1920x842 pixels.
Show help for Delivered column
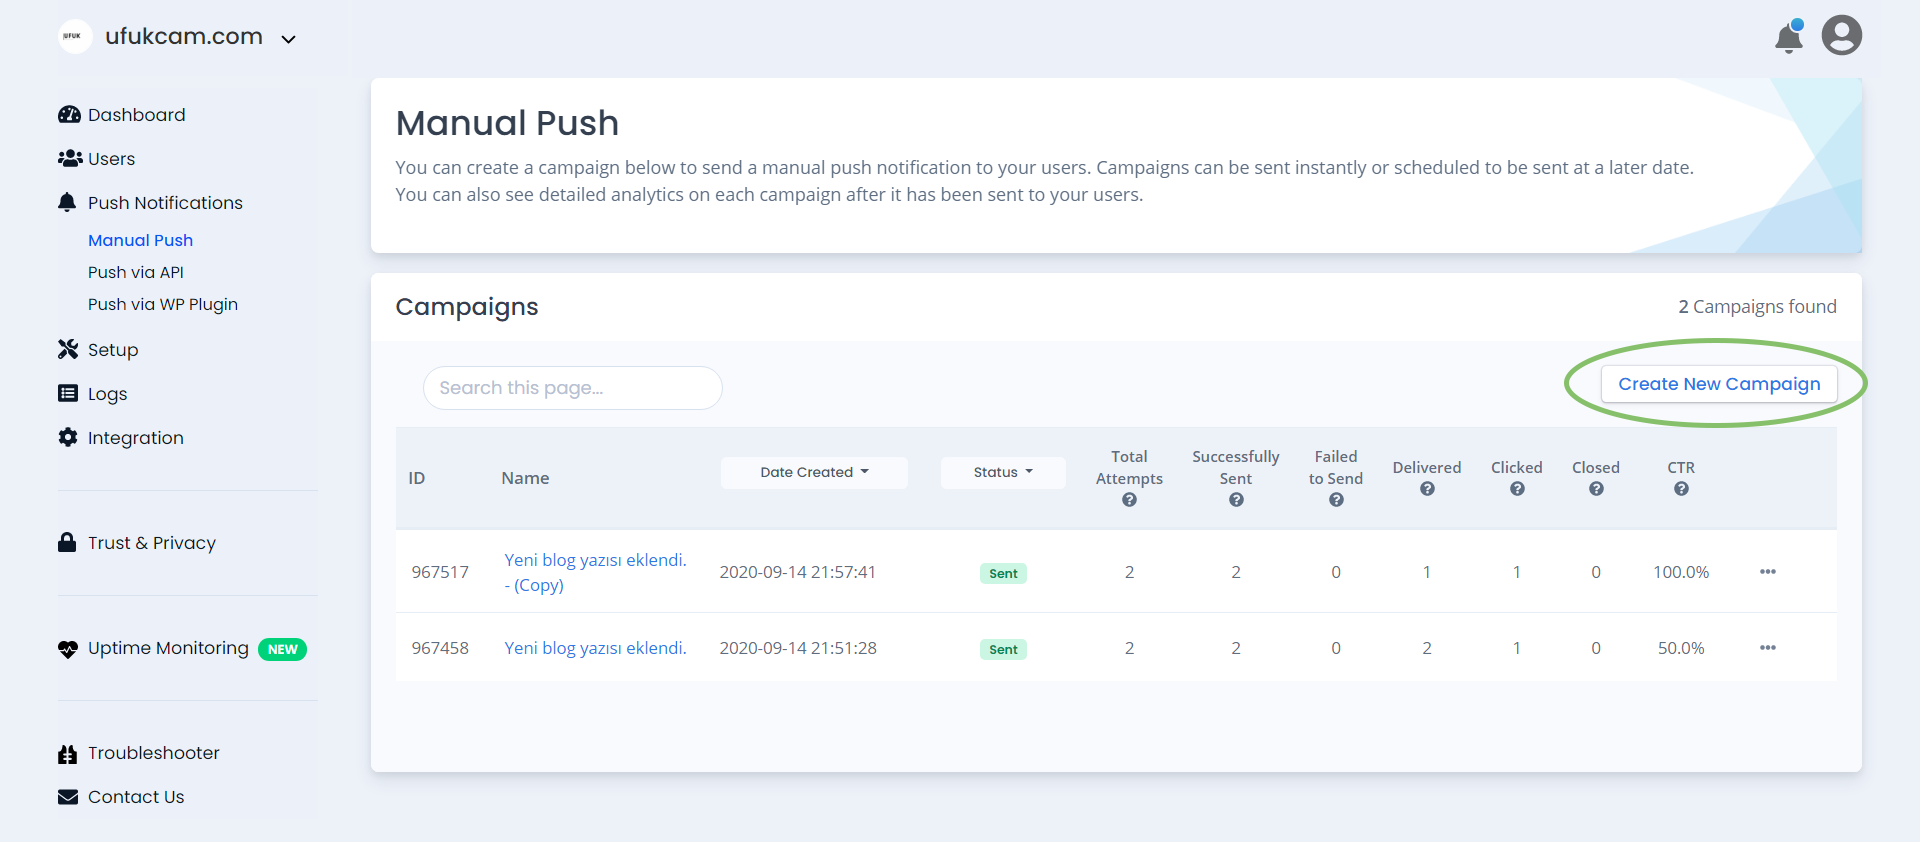coord(1427,489)
